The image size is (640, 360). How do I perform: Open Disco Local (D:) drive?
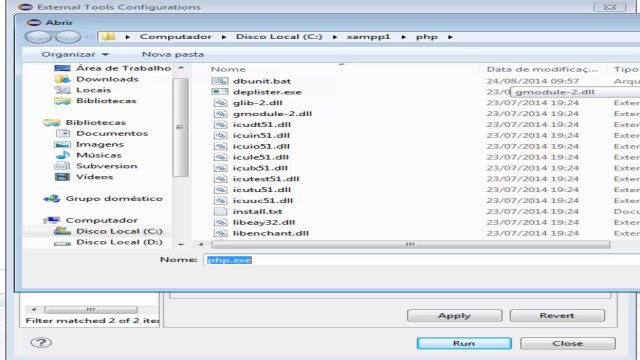tap(119, 242)
